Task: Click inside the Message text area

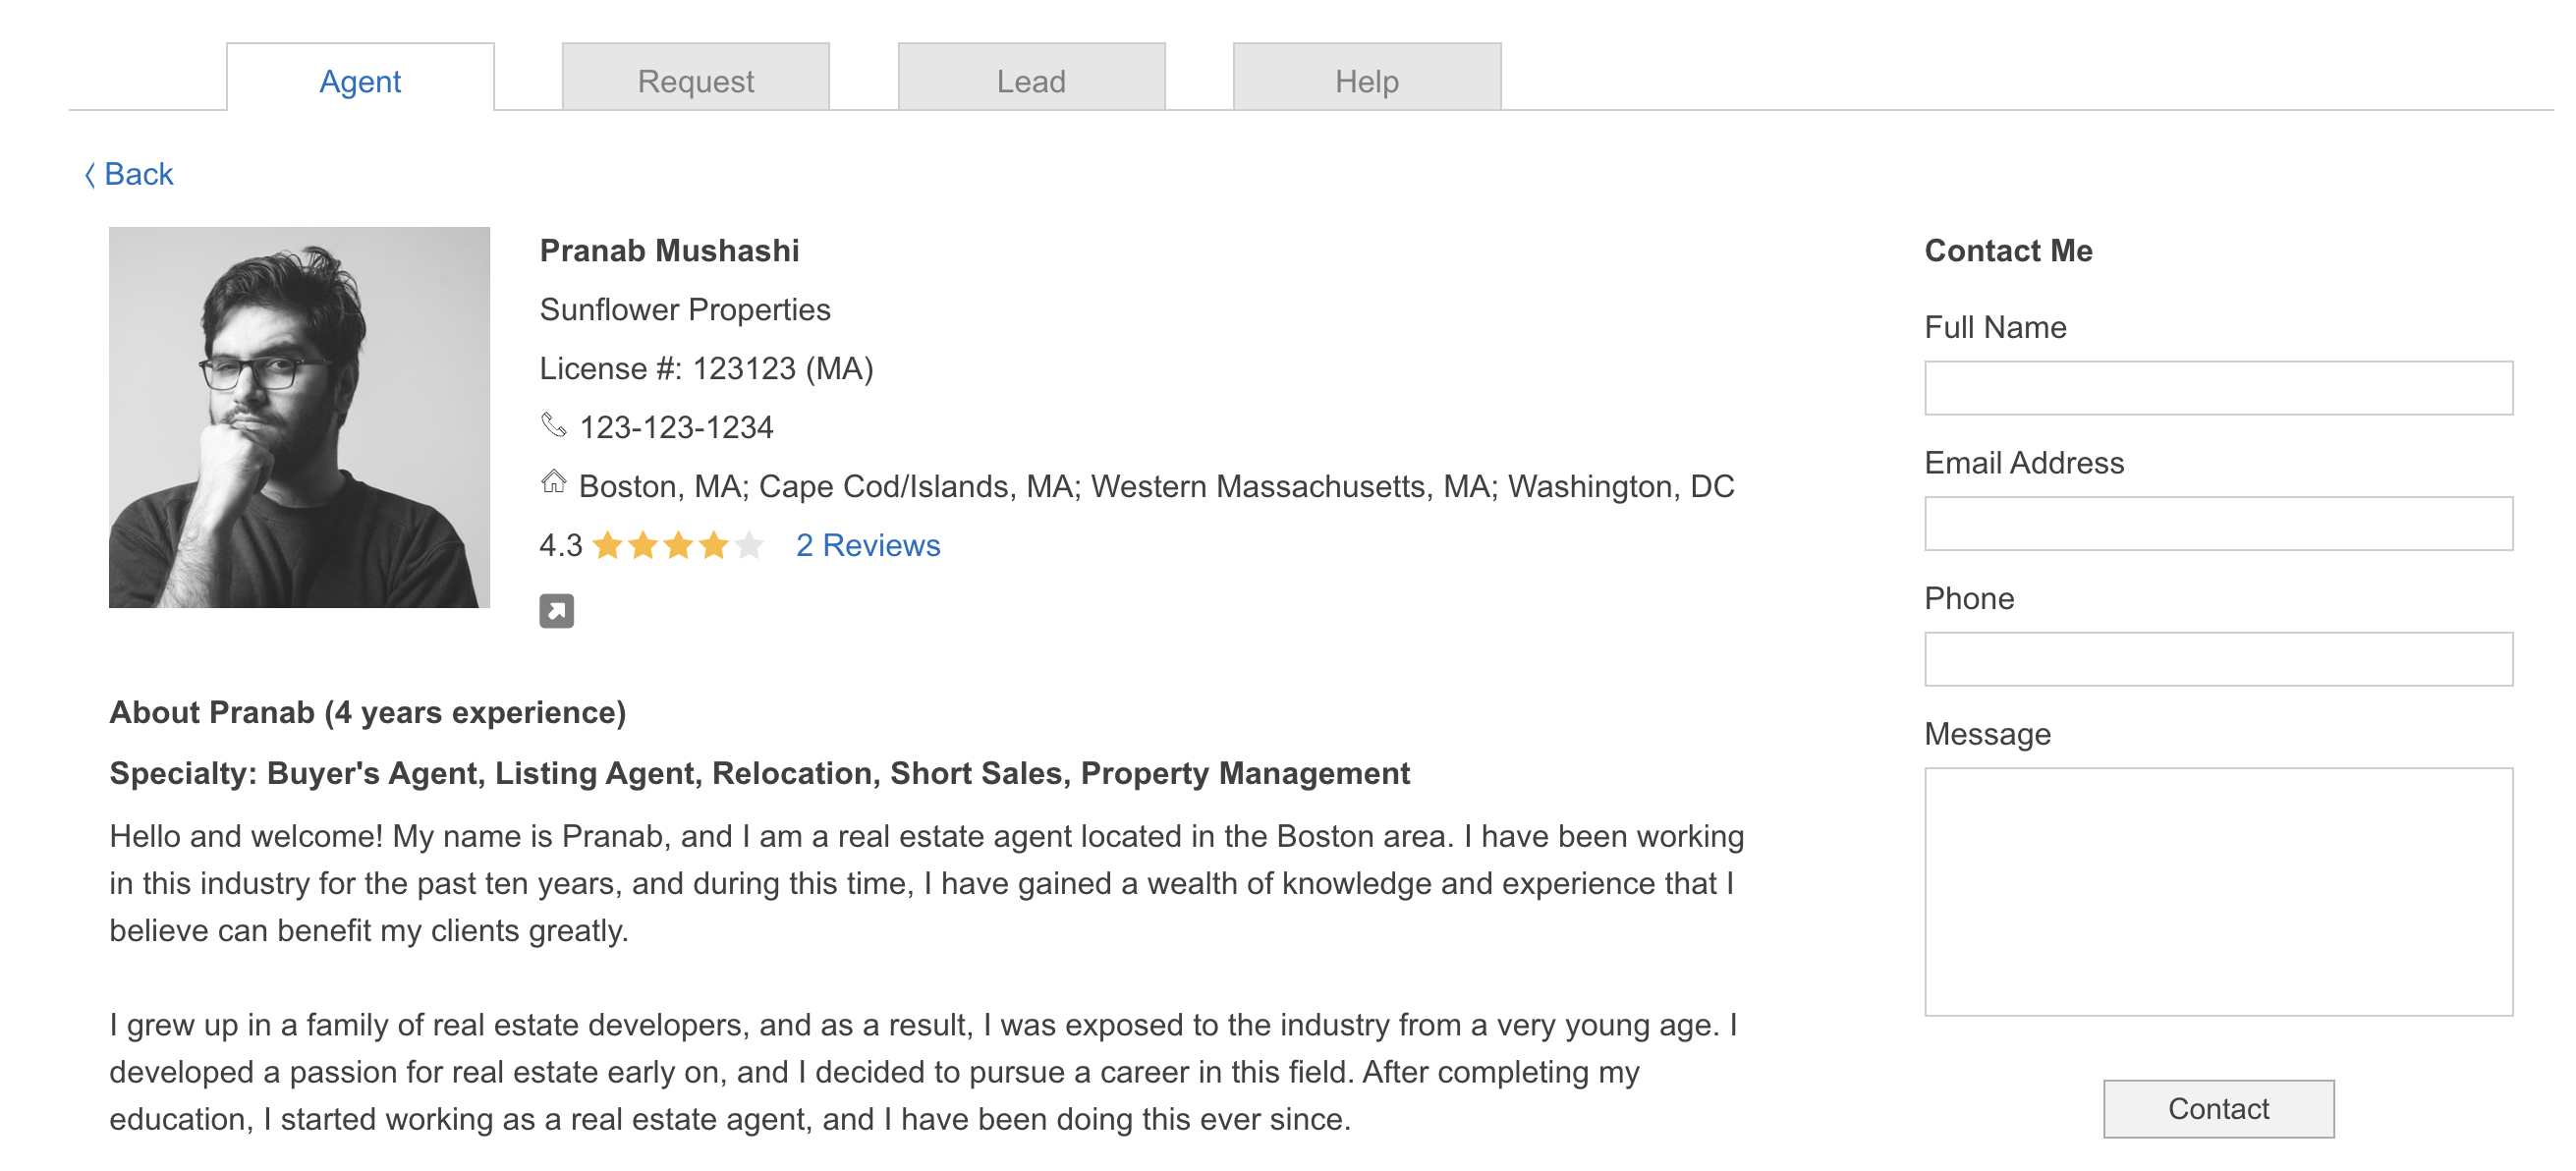Action: pos(2217,891)
